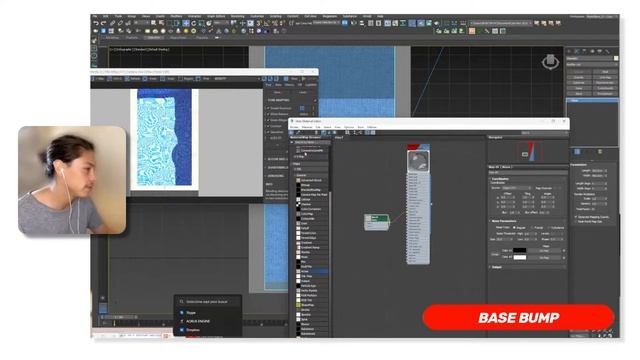The image size is (640, 360).
Task: Select Regular noise type radio button
Action: coord(514,227)
